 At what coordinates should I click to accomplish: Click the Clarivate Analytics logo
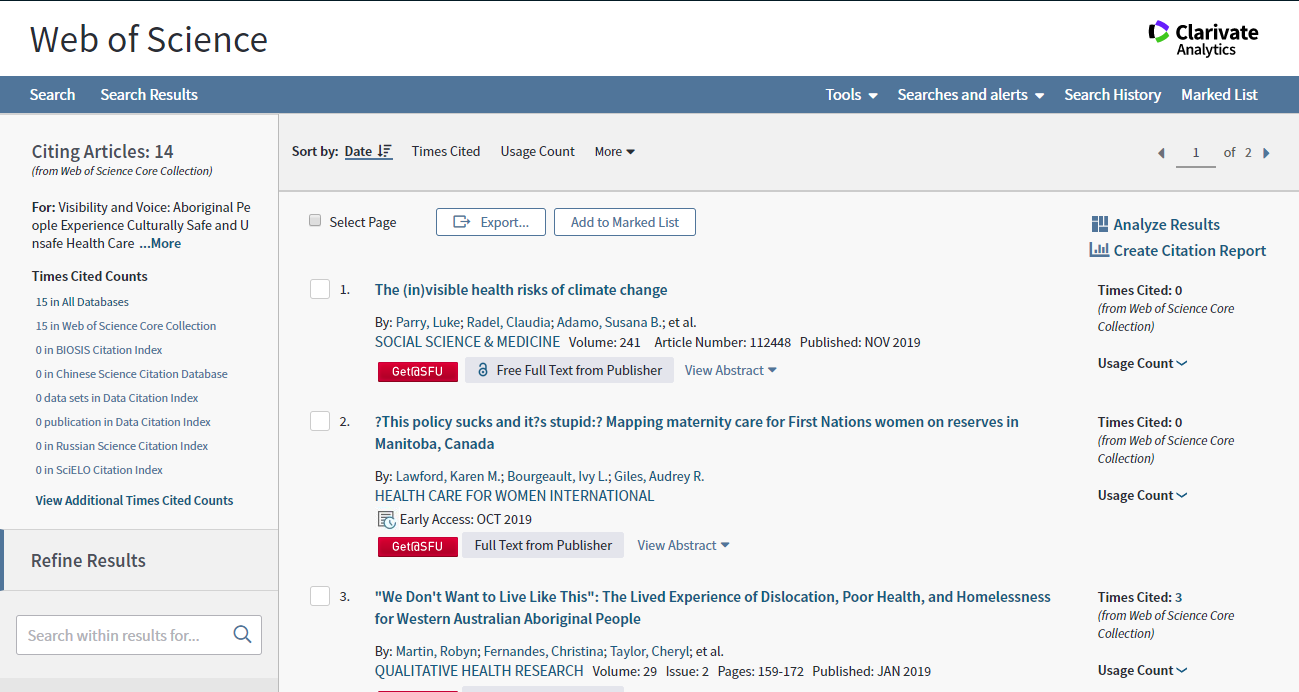1203,39
